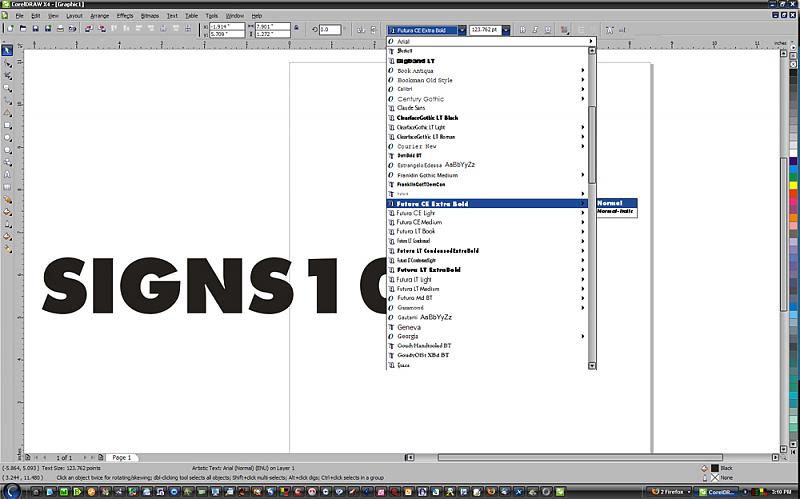The image size is (800, 499).
Task: Open the Effects menu
Action: 125,16
